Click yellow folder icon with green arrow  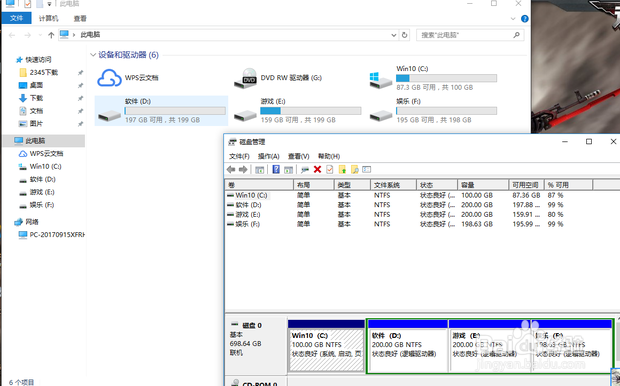point(342,170)
